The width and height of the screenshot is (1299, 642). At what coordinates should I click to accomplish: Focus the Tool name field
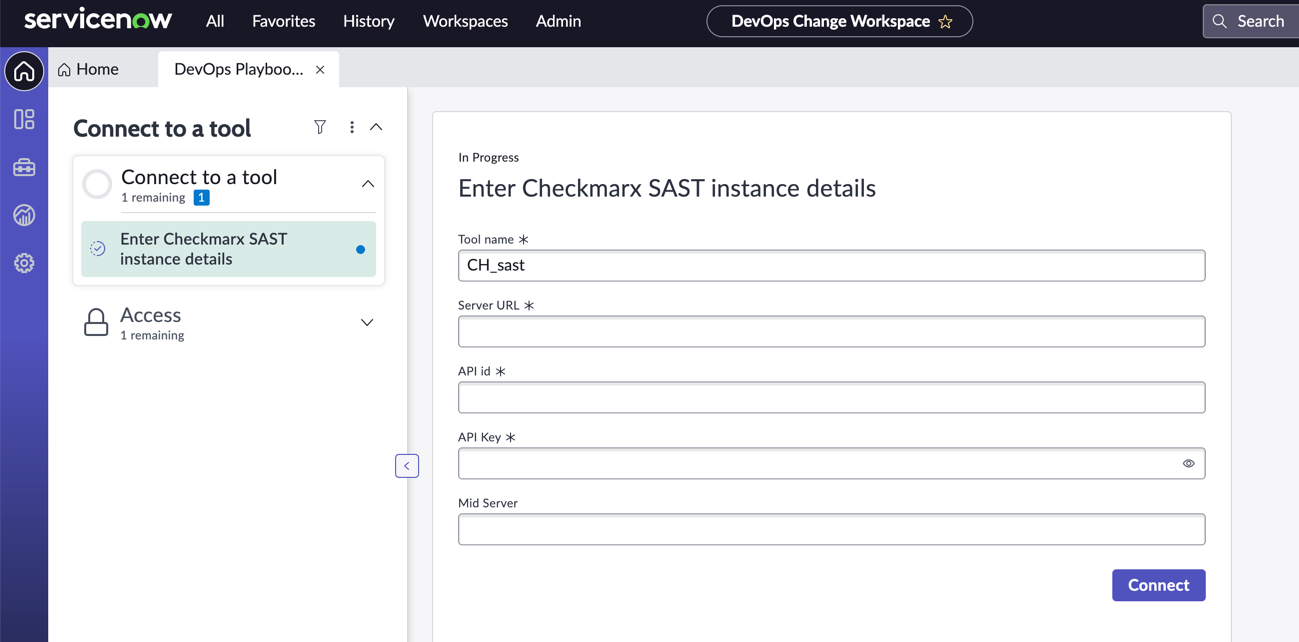click(x=831, y=265)
